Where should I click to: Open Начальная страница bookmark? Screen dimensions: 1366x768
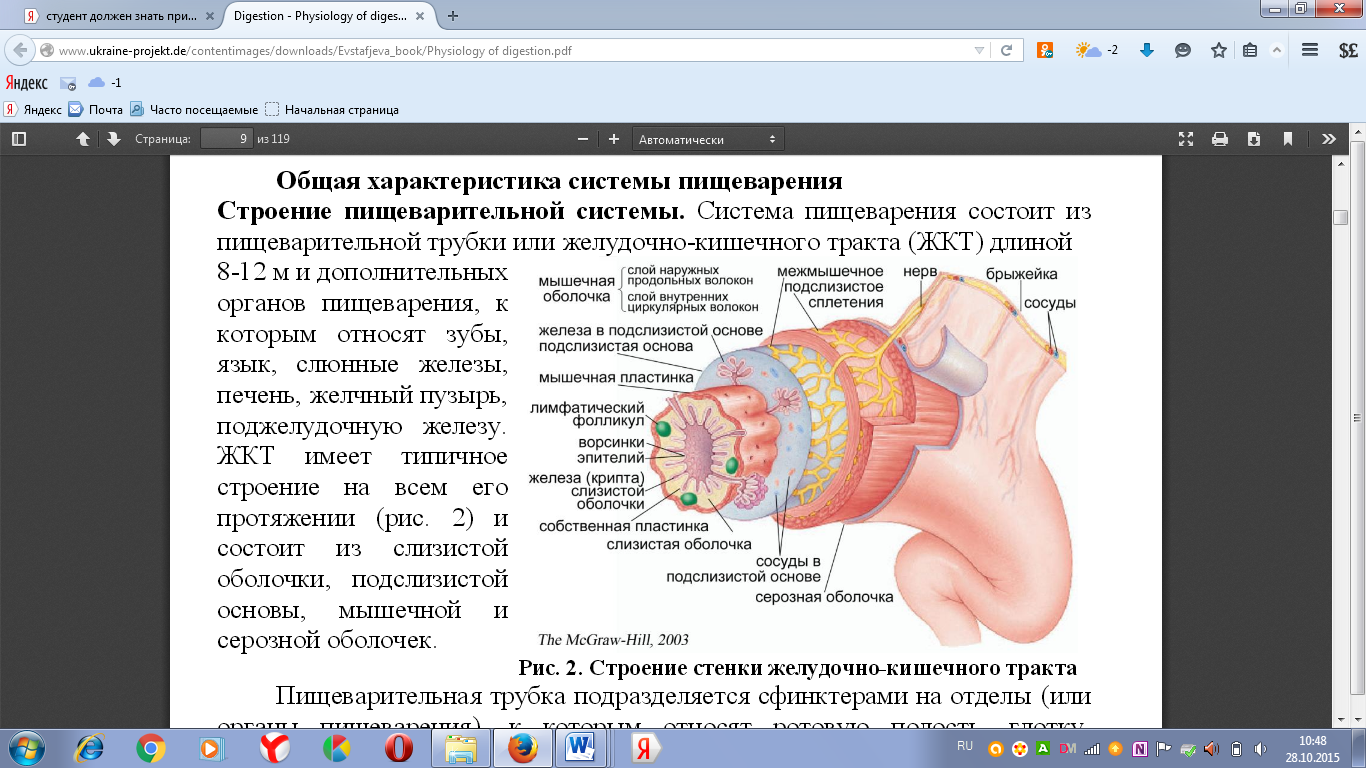332,110
